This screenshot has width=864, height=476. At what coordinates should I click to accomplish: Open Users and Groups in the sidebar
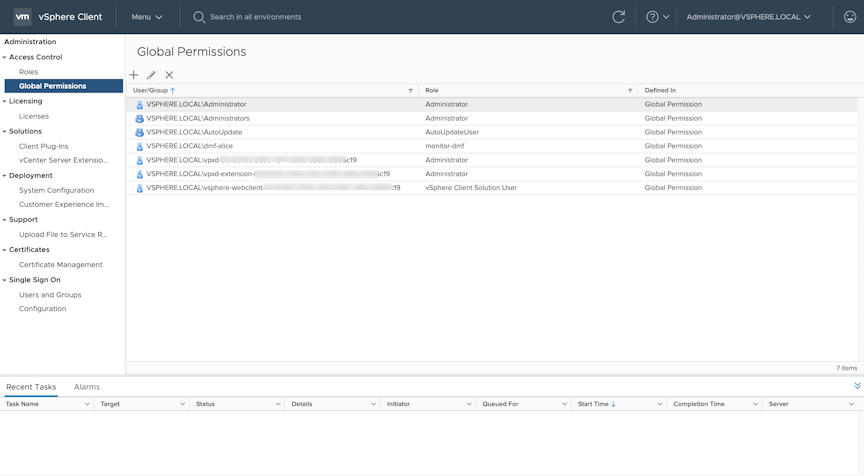[x=50, y=295]
